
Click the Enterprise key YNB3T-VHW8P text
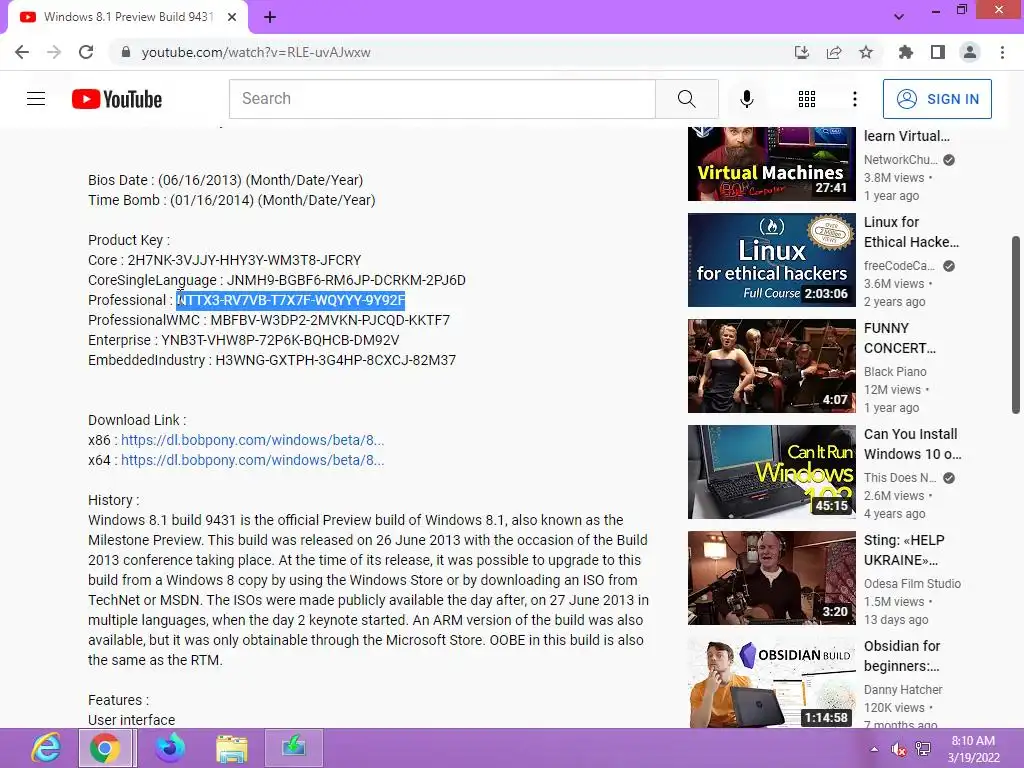pos(280,340)
